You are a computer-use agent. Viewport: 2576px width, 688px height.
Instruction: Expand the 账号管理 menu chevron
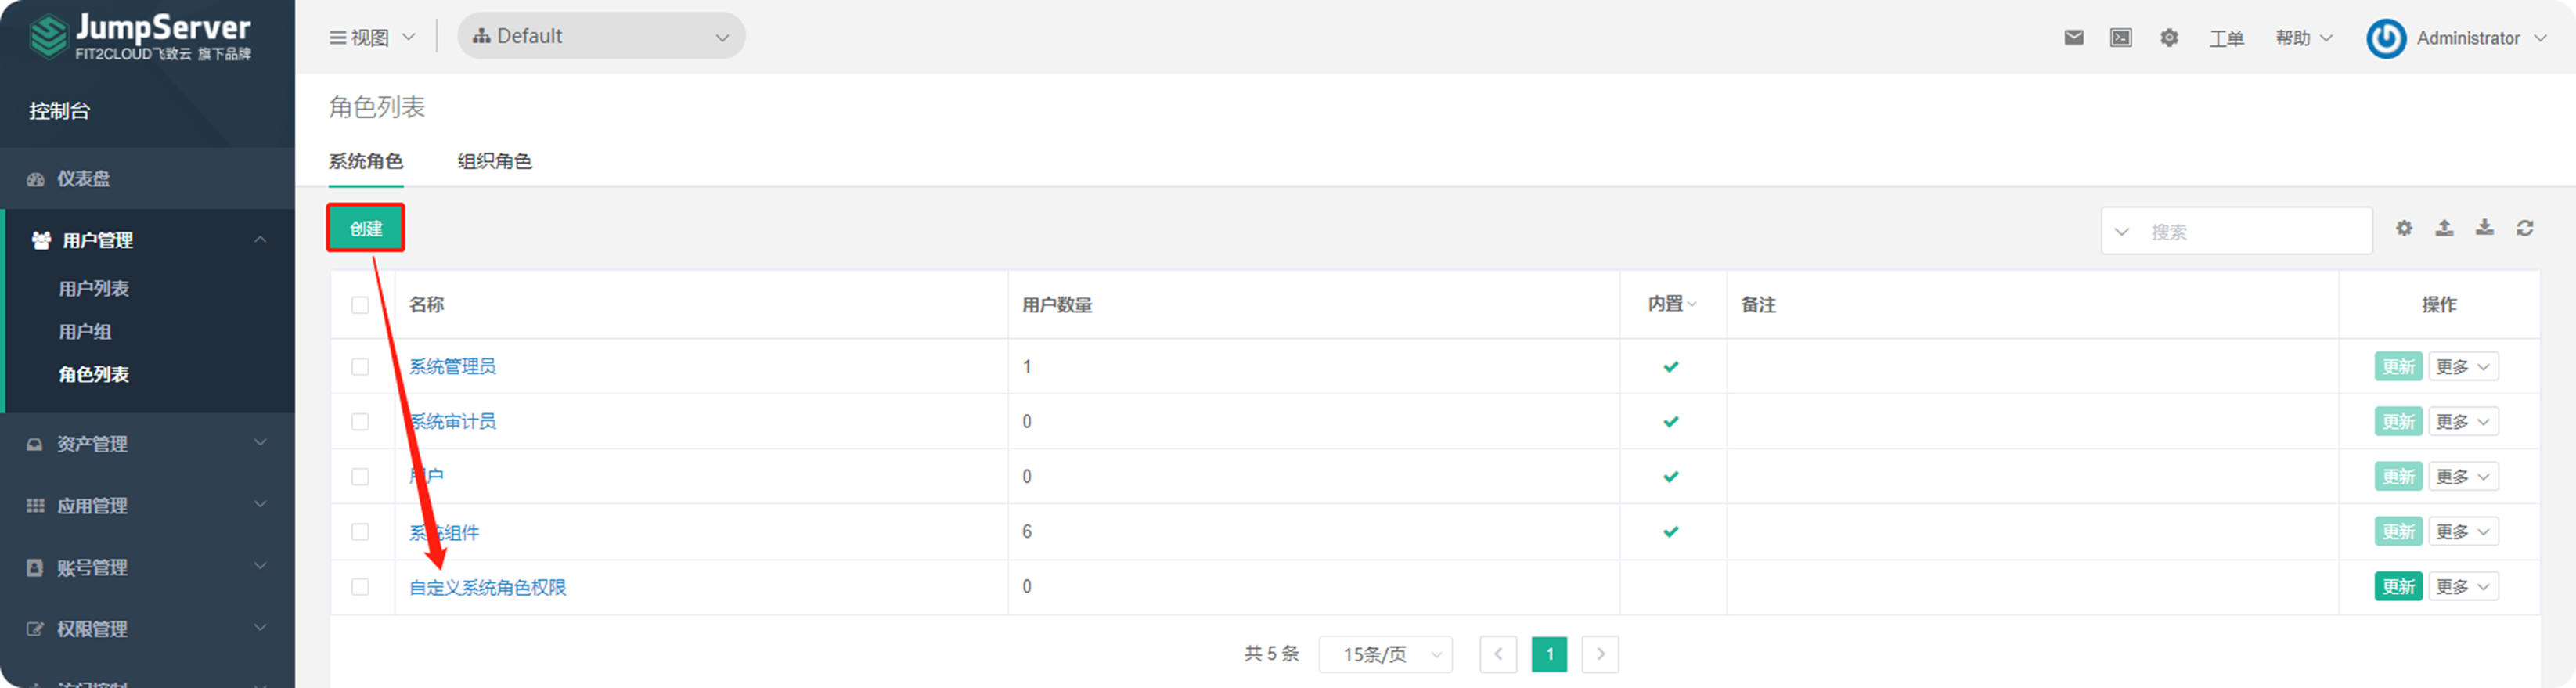point(260,566)
